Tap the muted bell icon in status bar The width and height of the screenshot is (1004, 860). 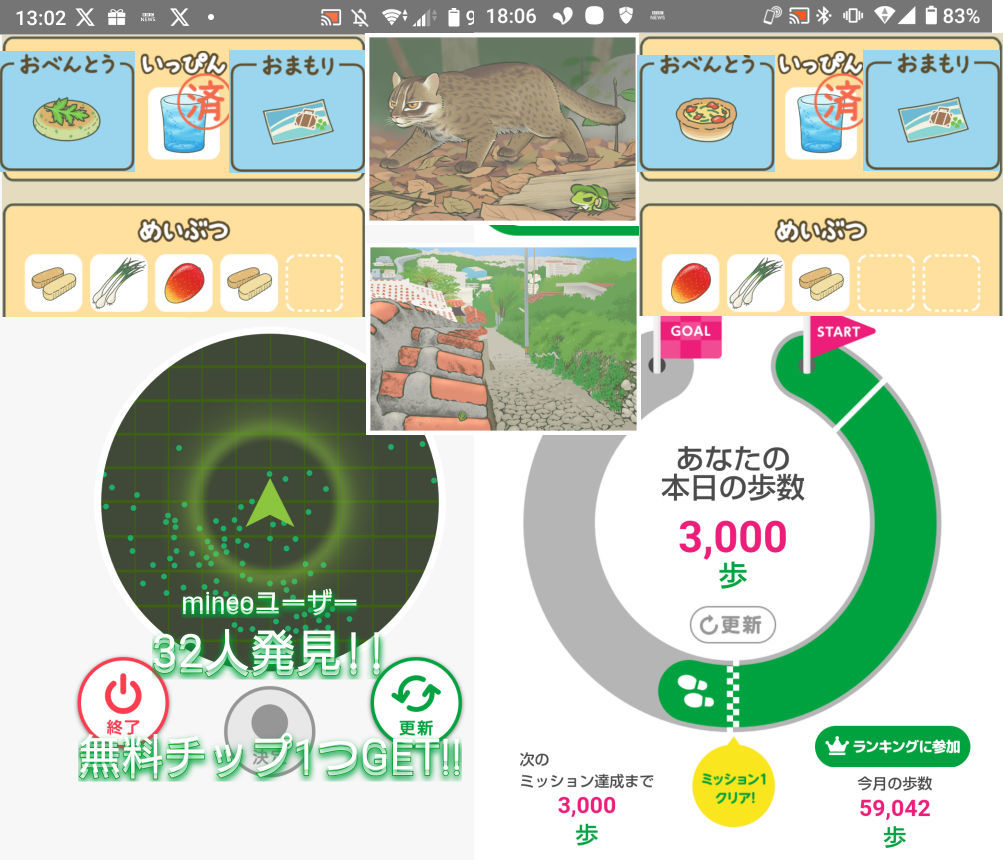coord(360,17)
